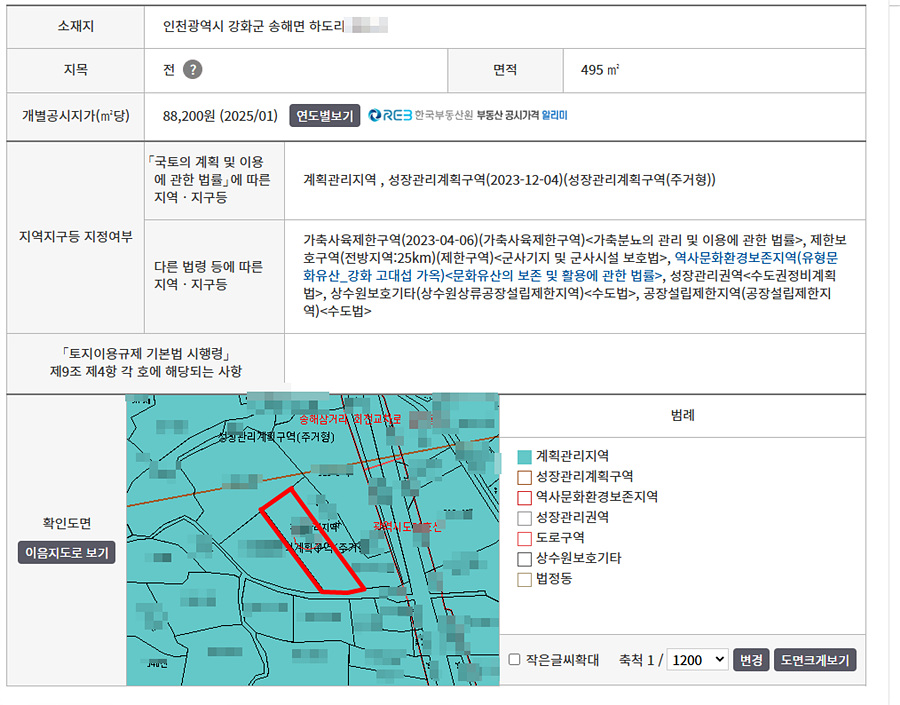The width and height of the screenshot is (900, 705).
Task: Click the 계획관리지역 teal legend swatch
Action: click(524, 456)
